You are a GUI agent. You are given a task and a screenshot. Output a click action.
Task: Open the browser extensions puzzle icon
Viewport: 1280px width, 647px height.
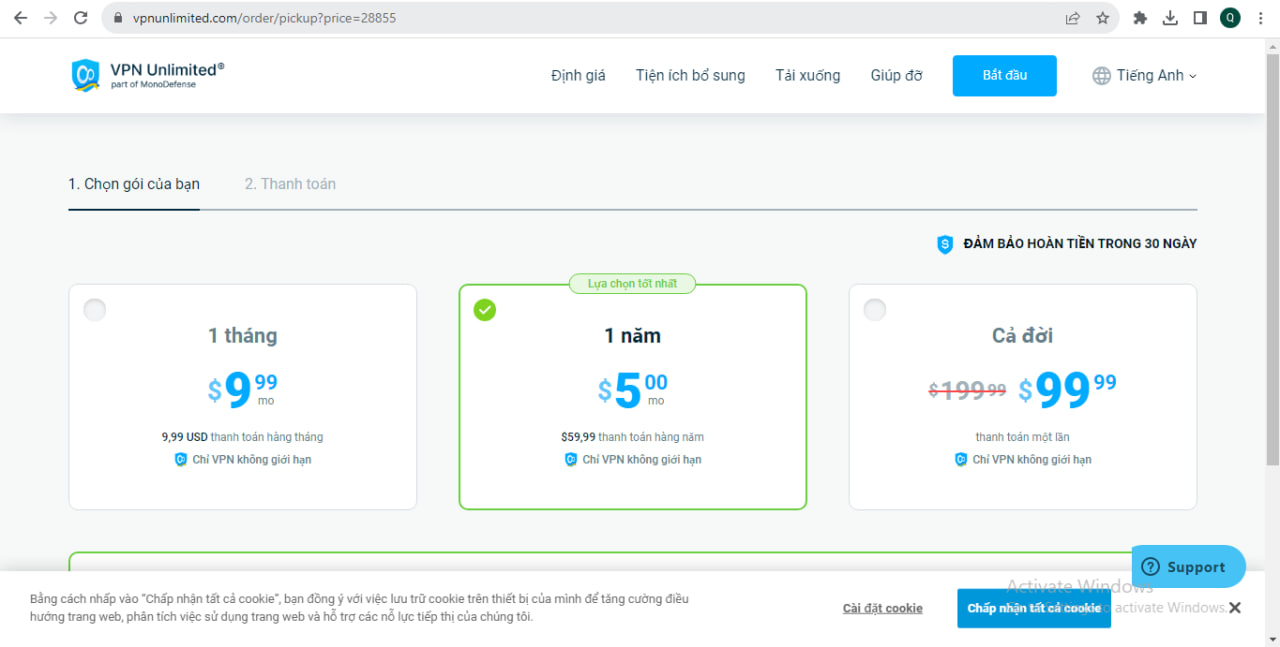coord(1140,18)
